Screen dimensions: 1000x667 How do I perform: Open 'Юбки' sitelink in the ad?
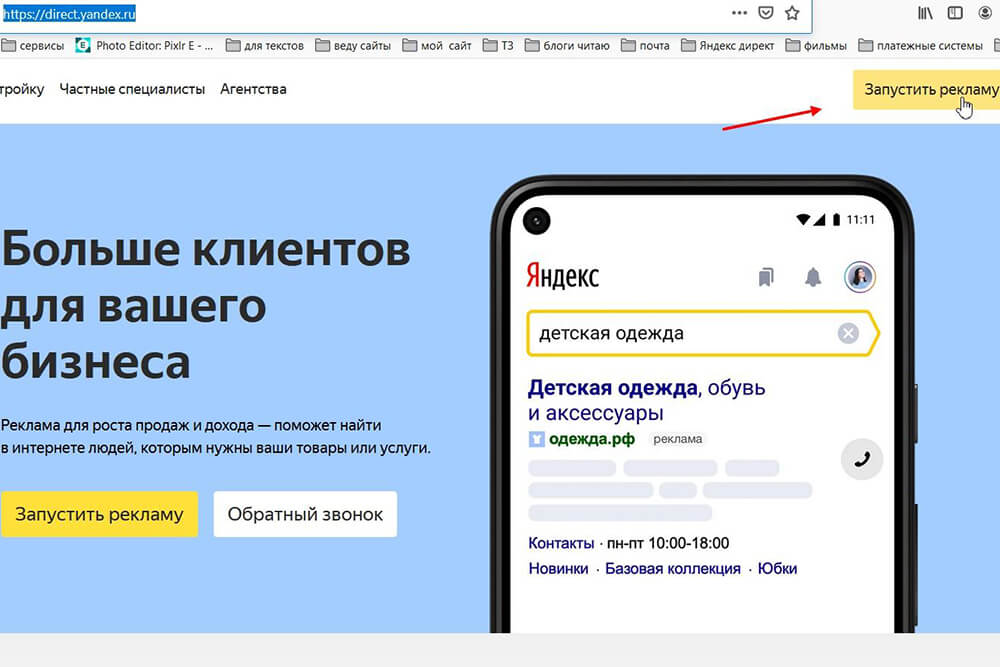point(777,569)
